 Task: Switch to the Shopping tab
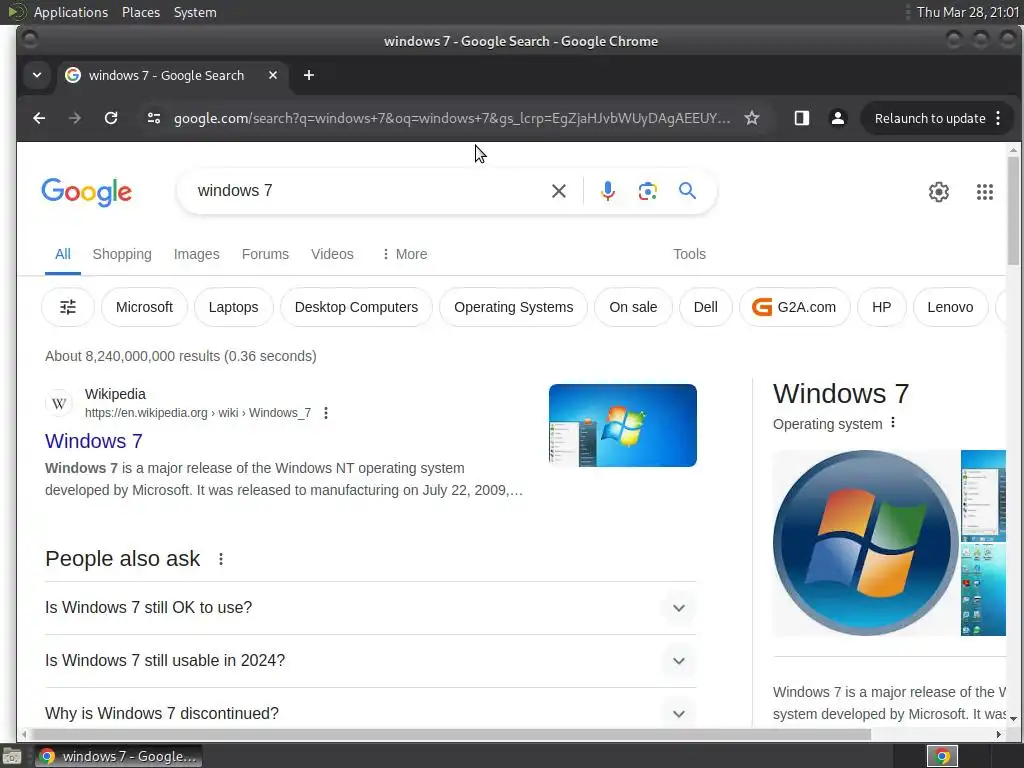pyautogui.click(x=122, y=254)
